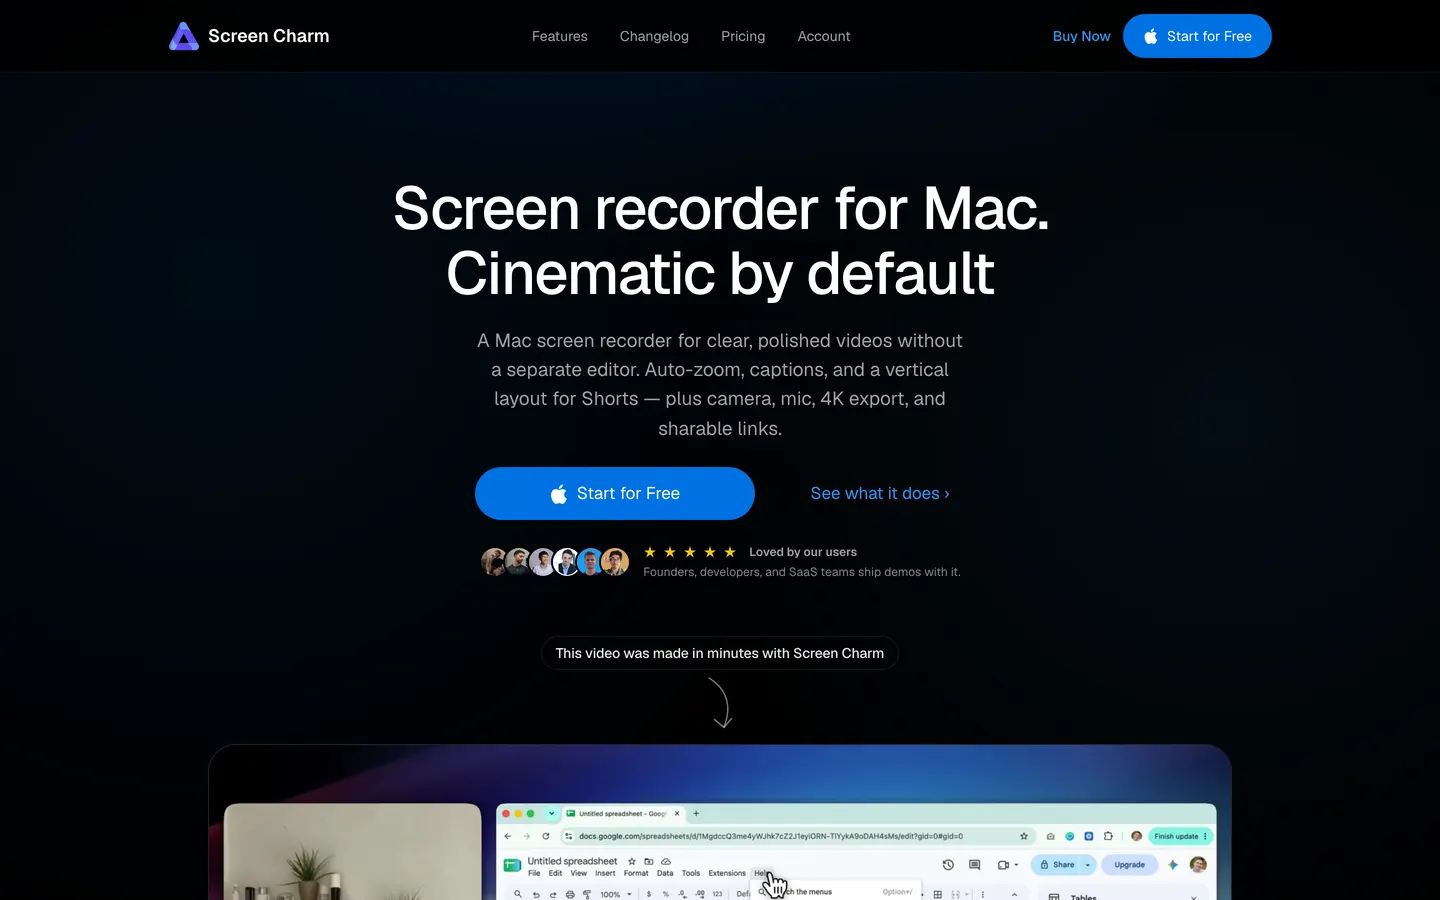
Task: Click the extensions puzzle icon in the demo browser
Action: (x=1108, y=836)
